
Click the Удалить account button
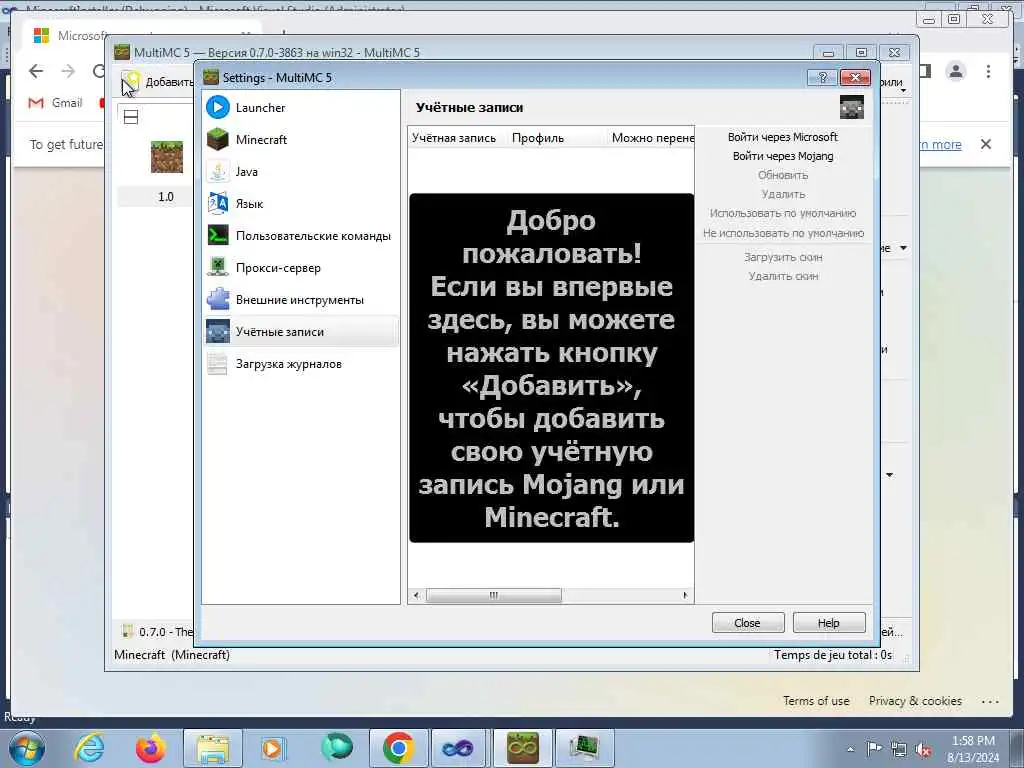tap(783, 194)
